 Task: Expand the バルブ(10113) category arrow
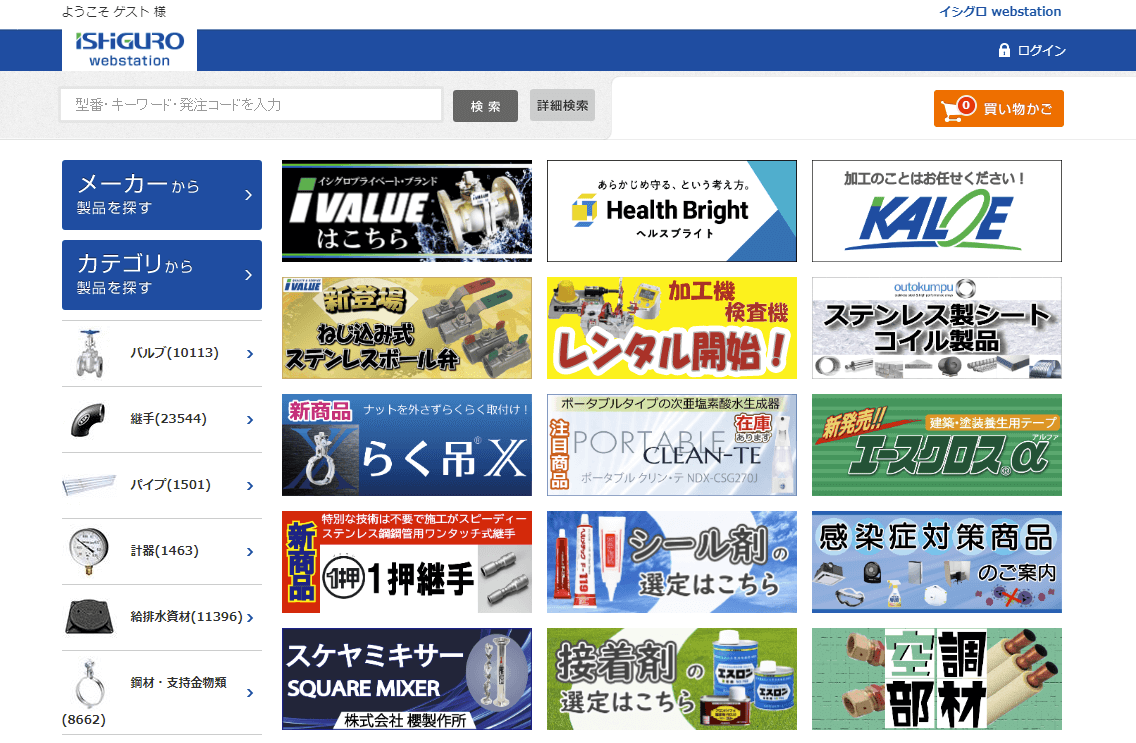click(x=250, y=354)
